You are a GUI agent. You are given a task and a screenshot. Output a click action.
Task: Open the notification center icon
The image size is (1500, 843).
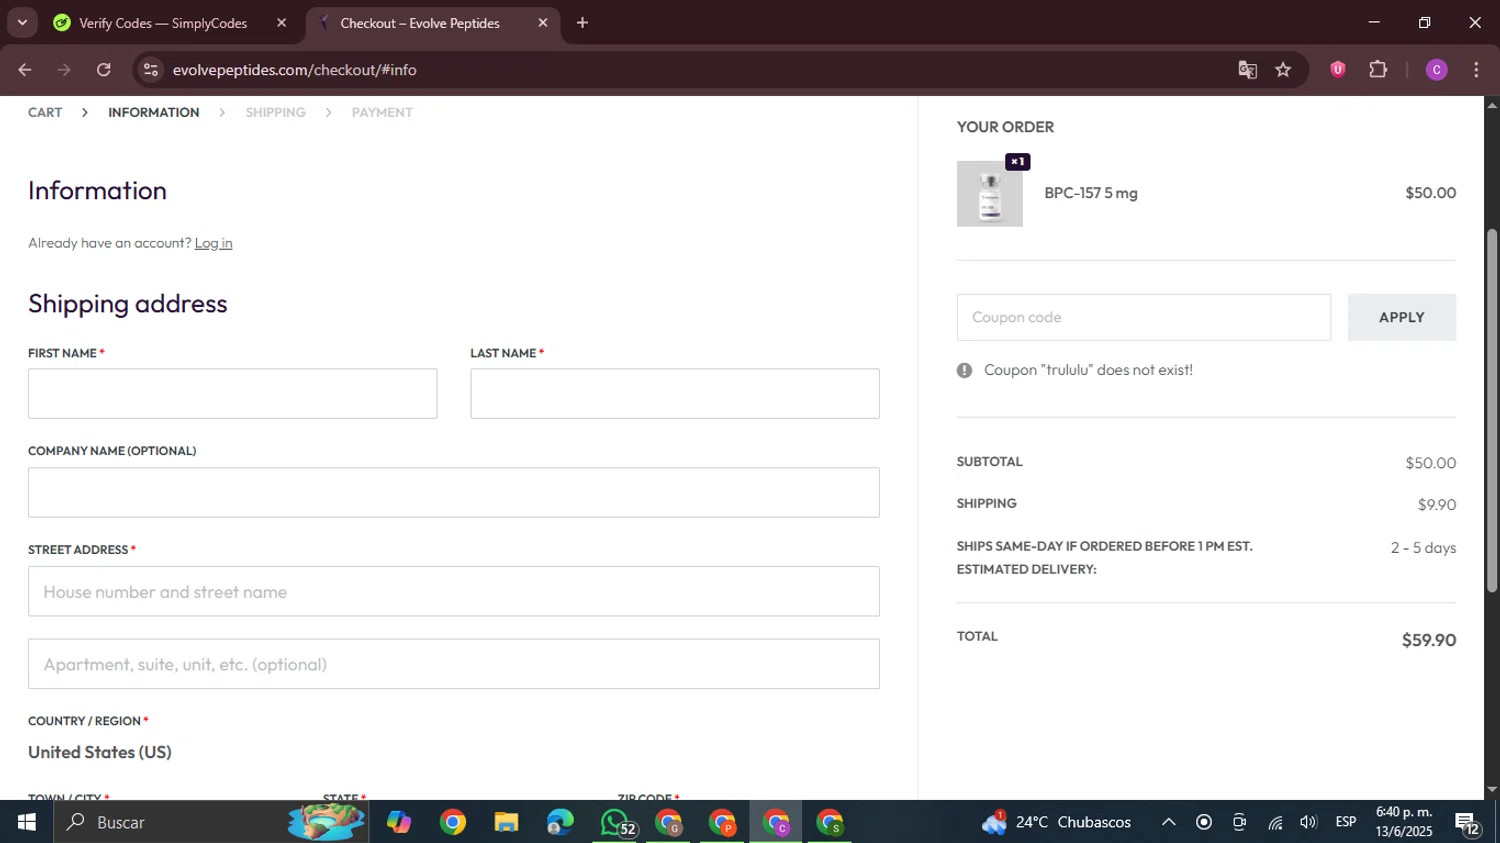pos(1467,822)
